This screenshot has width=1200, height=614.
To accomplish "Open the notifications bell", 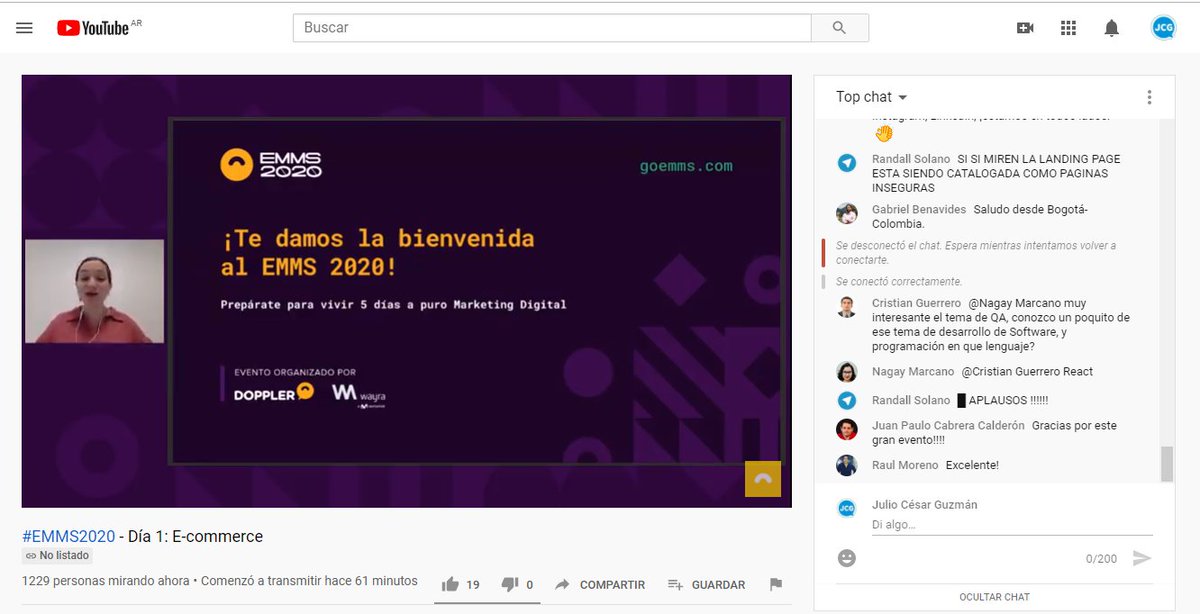I will point(1111,28).
